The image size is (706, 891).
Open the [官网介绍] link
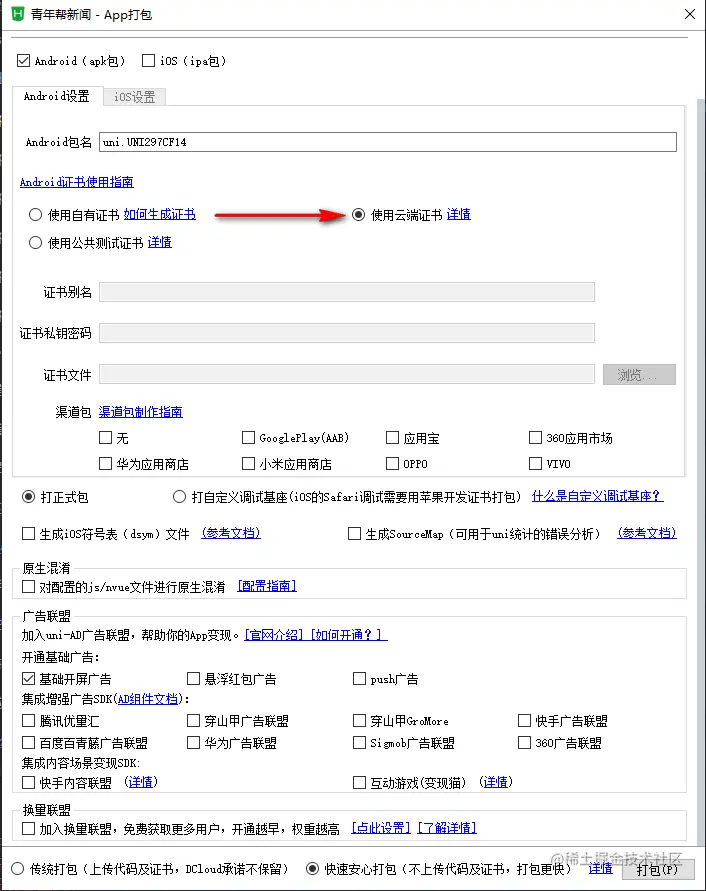[274, 635]
